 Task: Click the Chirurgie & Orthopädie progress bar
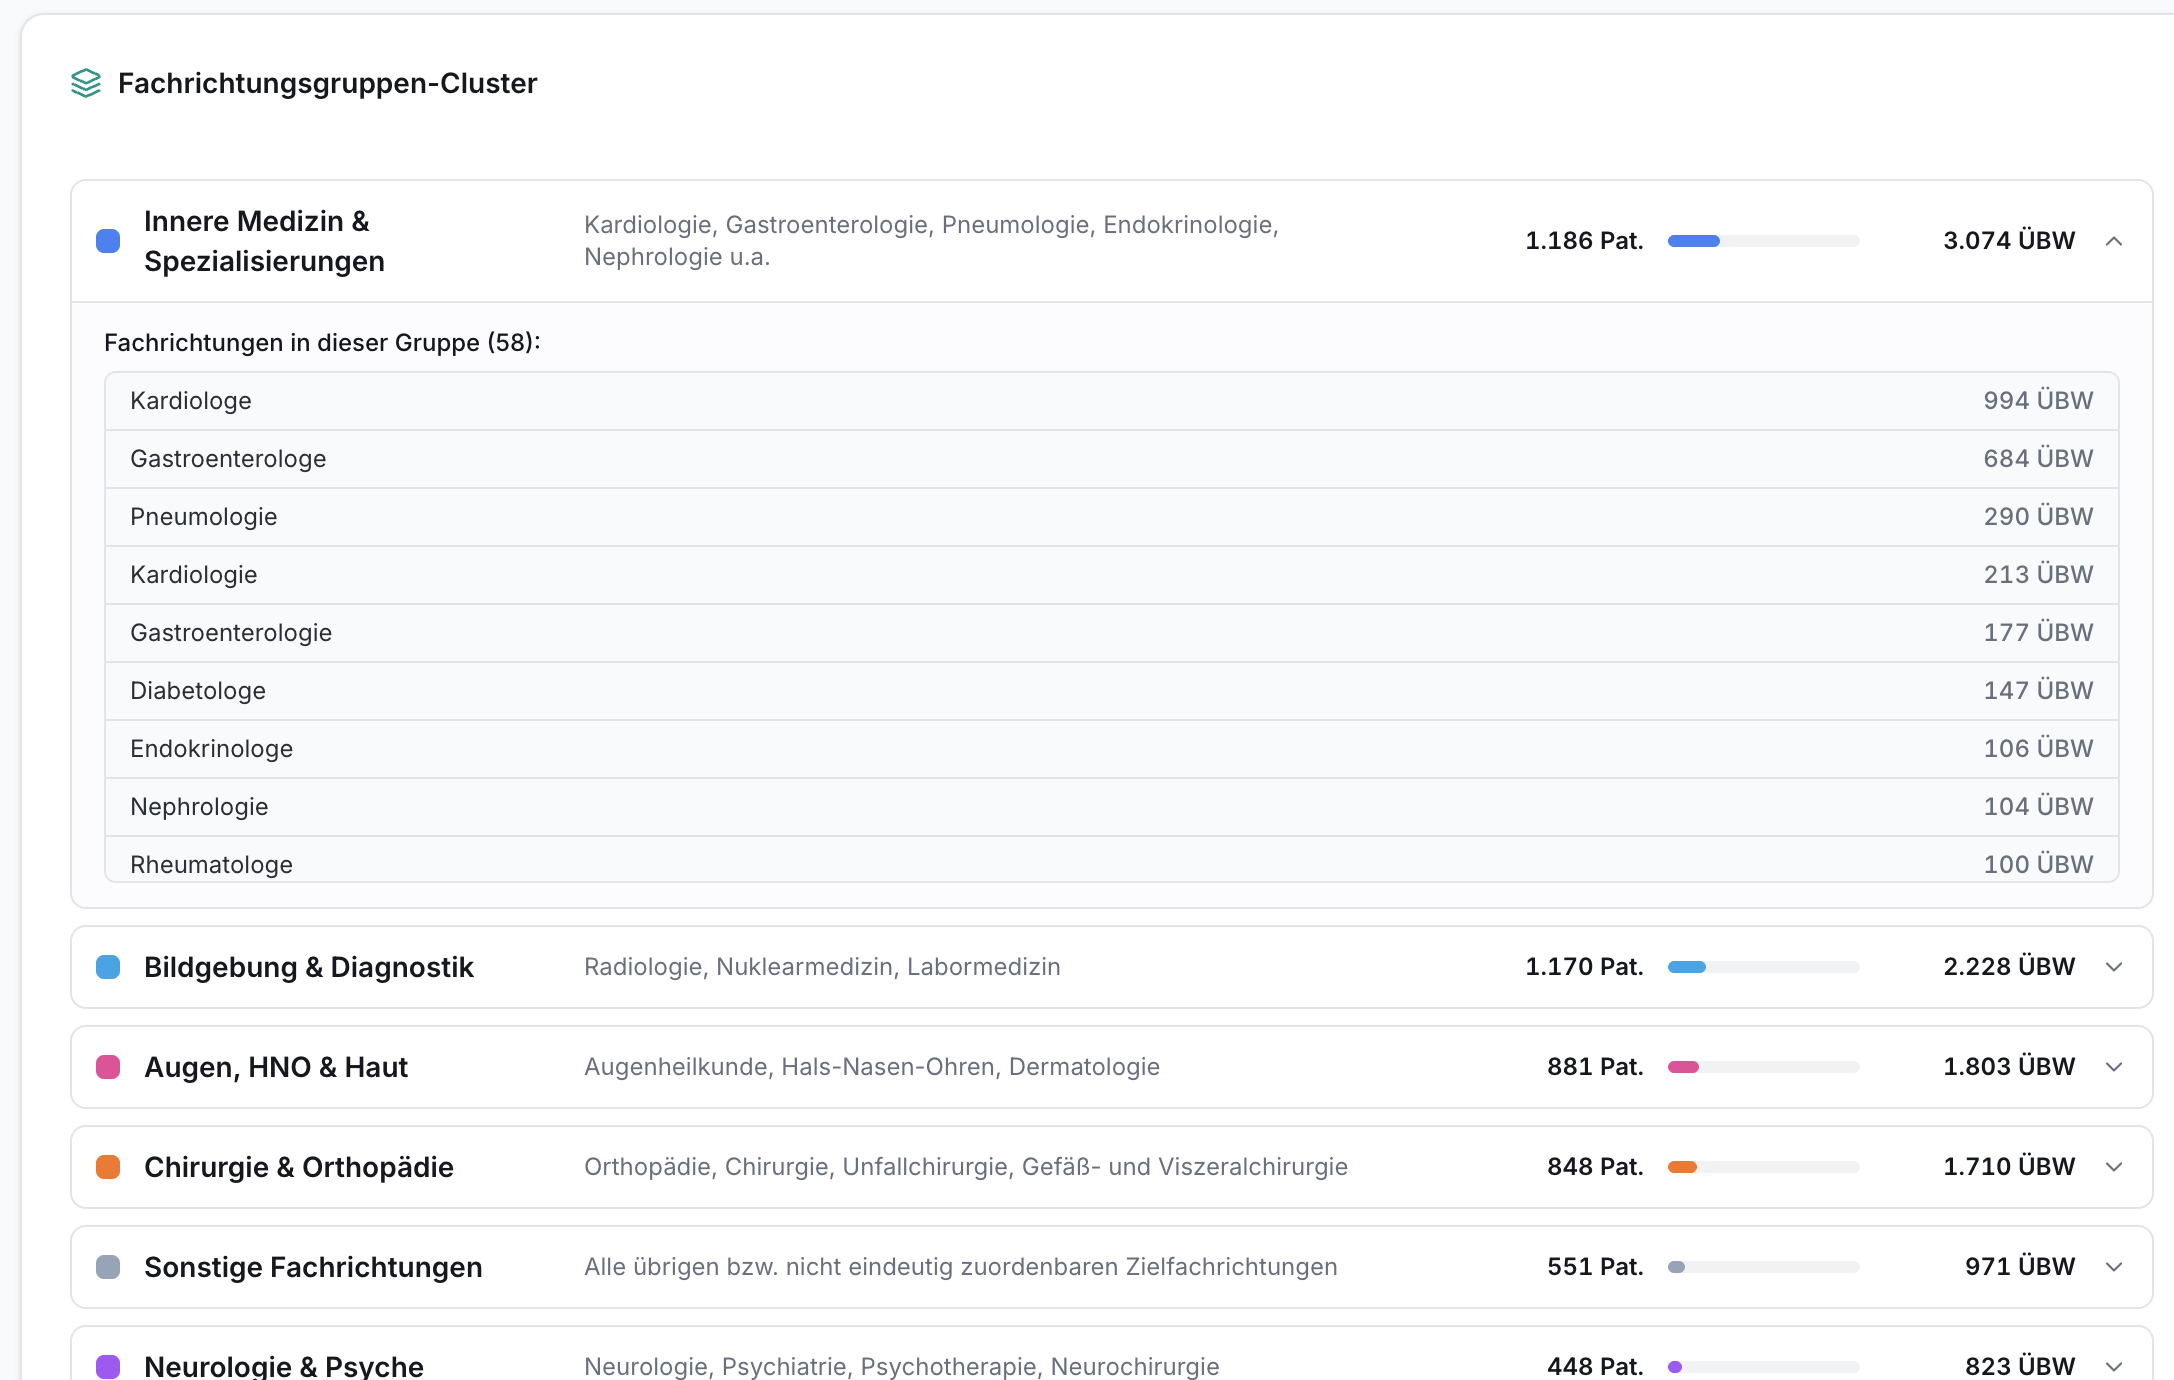coord(1764,1167)
